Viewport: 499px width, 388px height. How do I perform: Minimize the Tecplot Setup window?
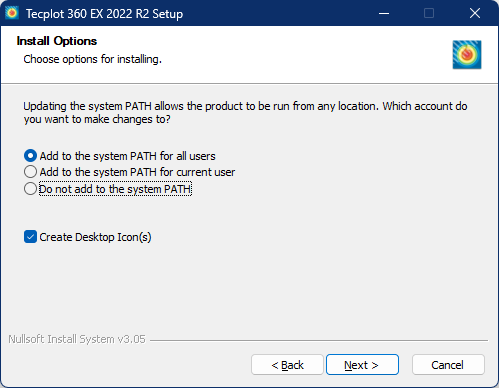click(x=384, y=13)
